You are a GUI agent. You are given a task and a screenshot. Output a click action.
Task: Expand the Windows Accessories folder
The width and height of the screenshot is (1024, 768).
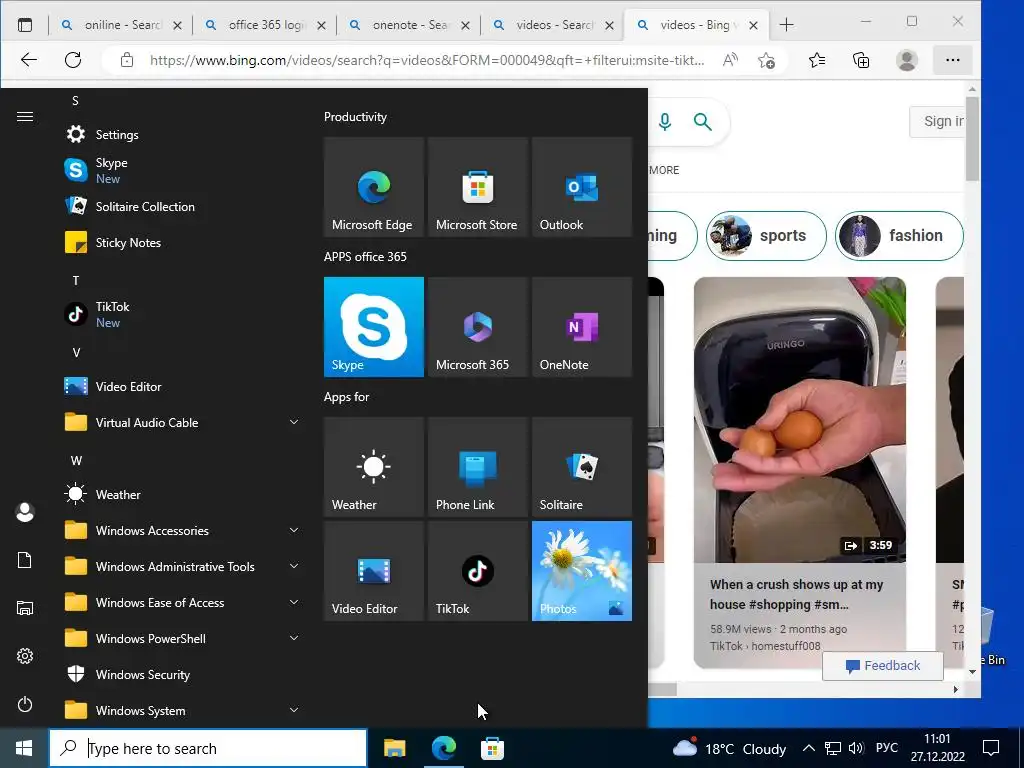180,530
